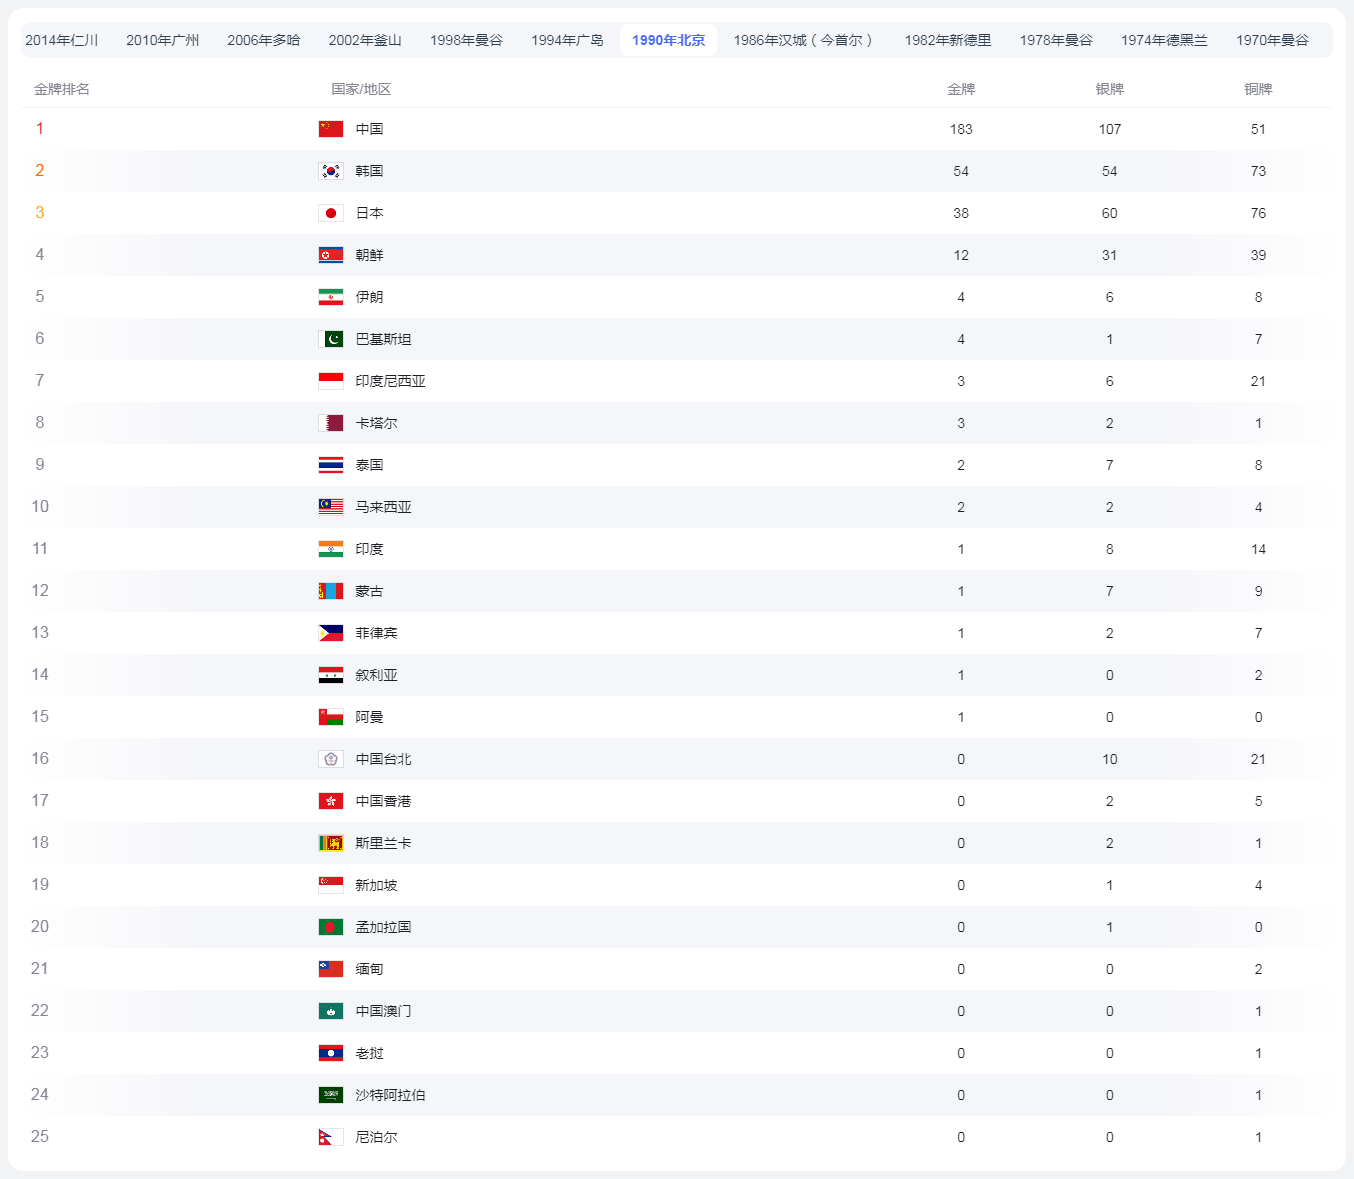
Task: Click the Malaysia flag icon
Action: tap(331, 507)
